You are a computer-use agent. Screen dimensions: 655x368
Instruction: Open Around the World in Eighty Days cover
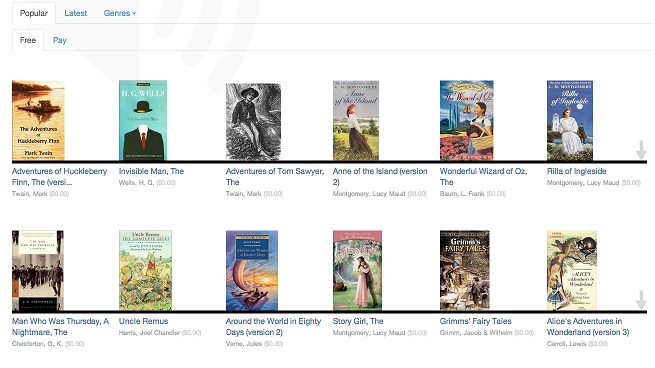[x=252, y=270]
